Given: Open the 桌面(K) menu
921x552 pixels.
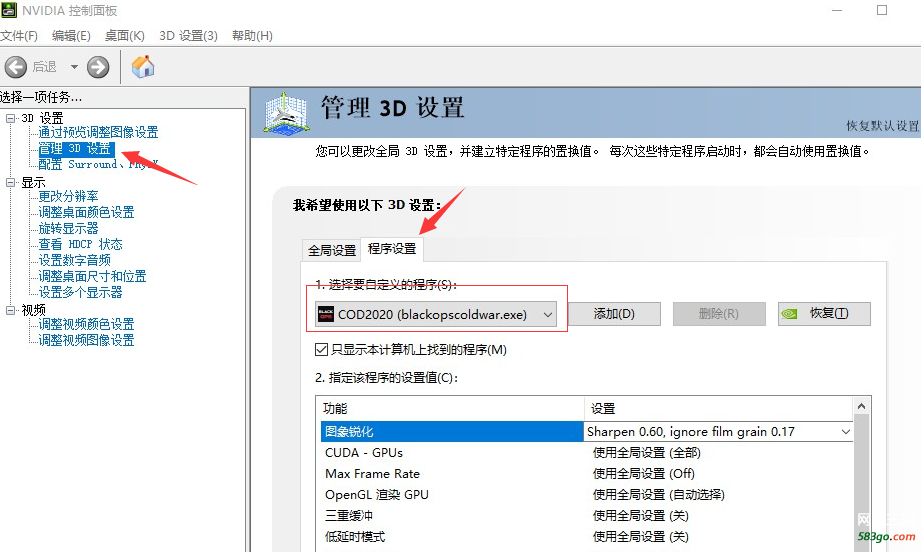Looking at the screenshot, I should point(125,36).
